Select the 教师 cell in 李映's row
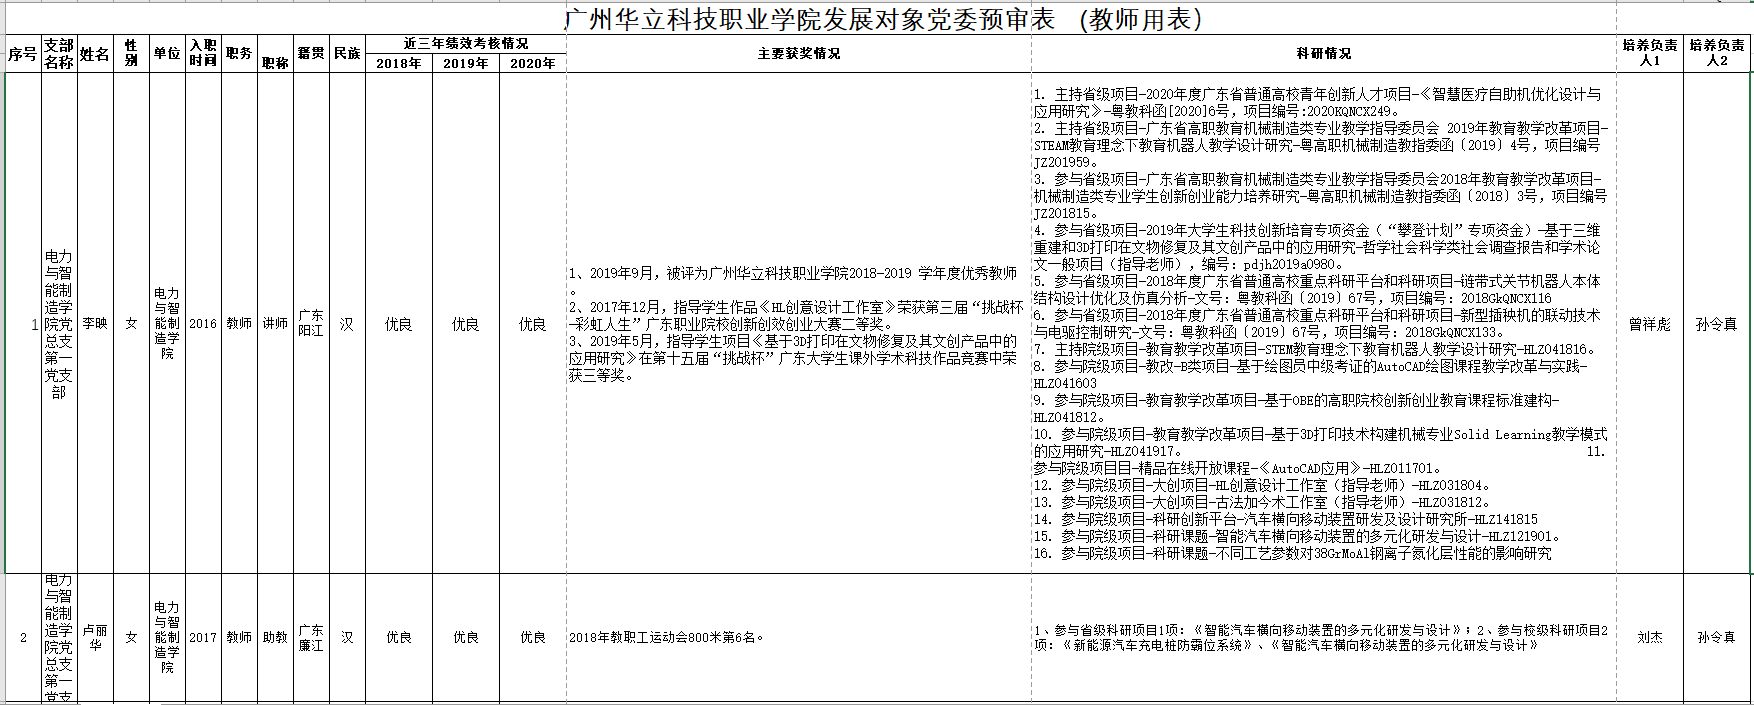The width and height of the screenshot is (1754, 705). 239,324
